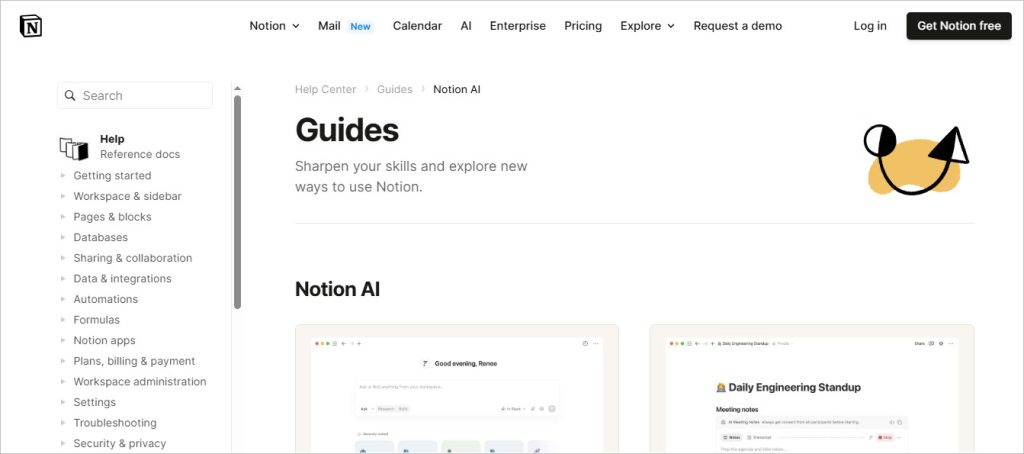Click the Help reference docs book icon
This screenshot has height=454, width=1024.
[x=74, y=148]
